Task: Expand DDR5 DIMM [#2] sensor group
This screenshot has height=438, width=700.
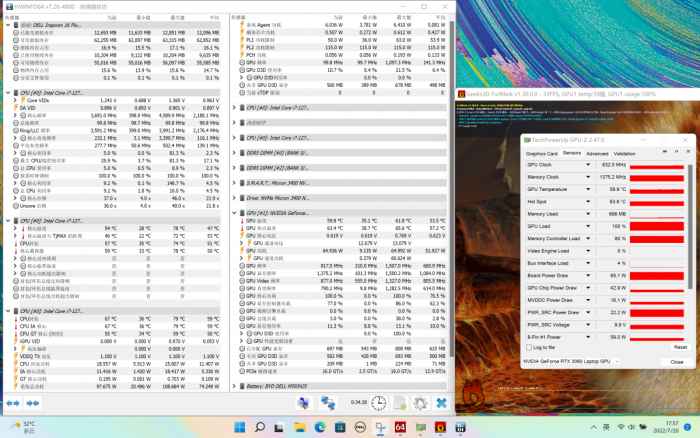Action: click(x=234, y=168)
